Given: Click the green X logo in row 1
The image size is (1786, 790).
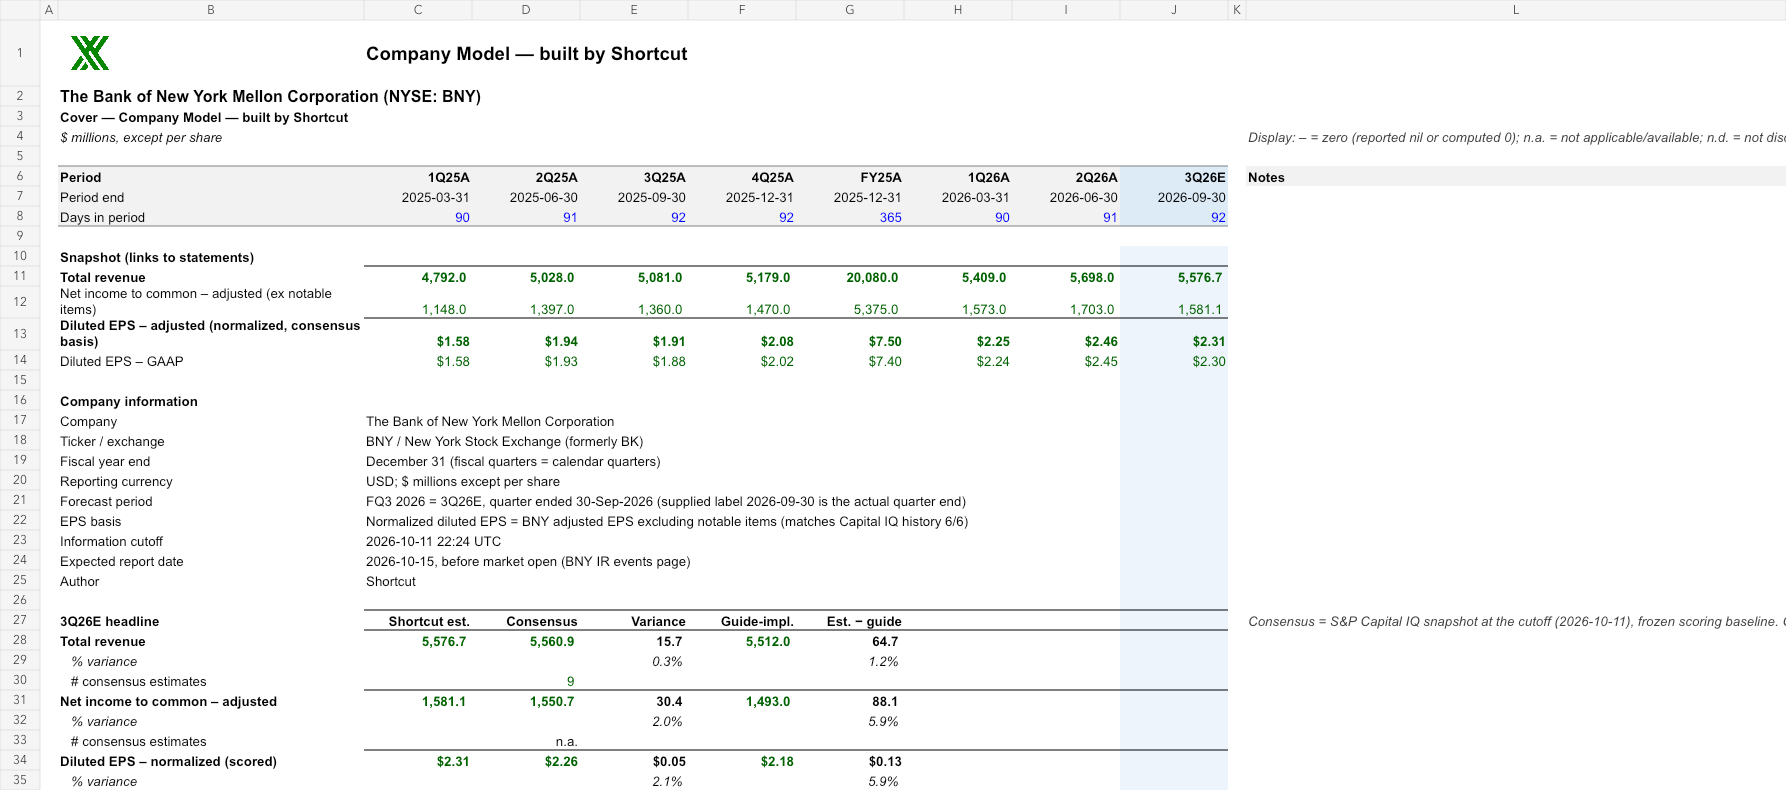Looking at the screenshot, I should 90,53.
